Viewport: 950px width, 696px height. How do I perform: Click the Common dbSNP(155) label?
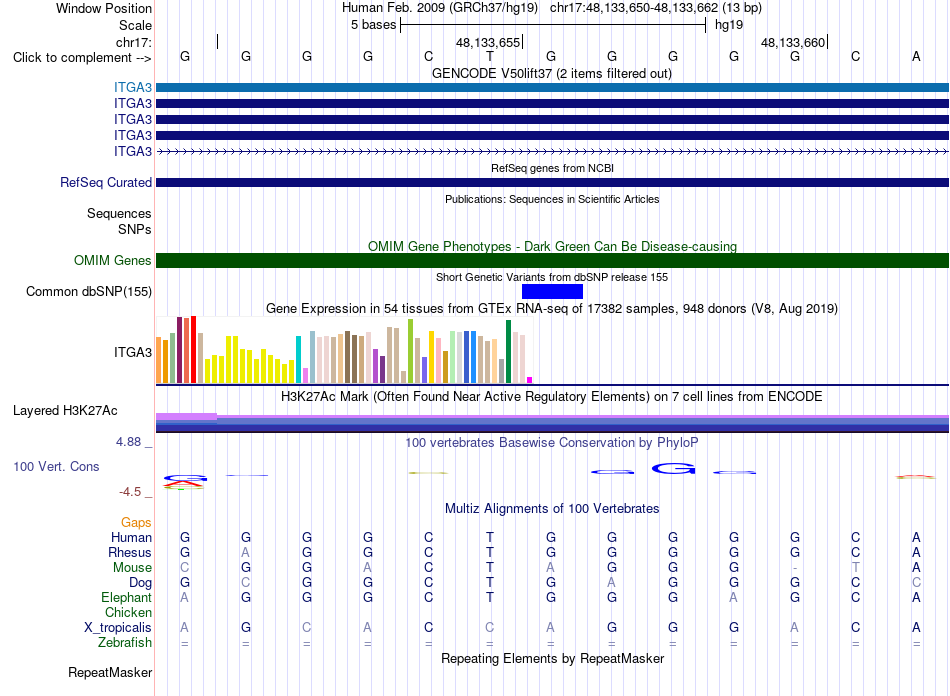point(89,291)
